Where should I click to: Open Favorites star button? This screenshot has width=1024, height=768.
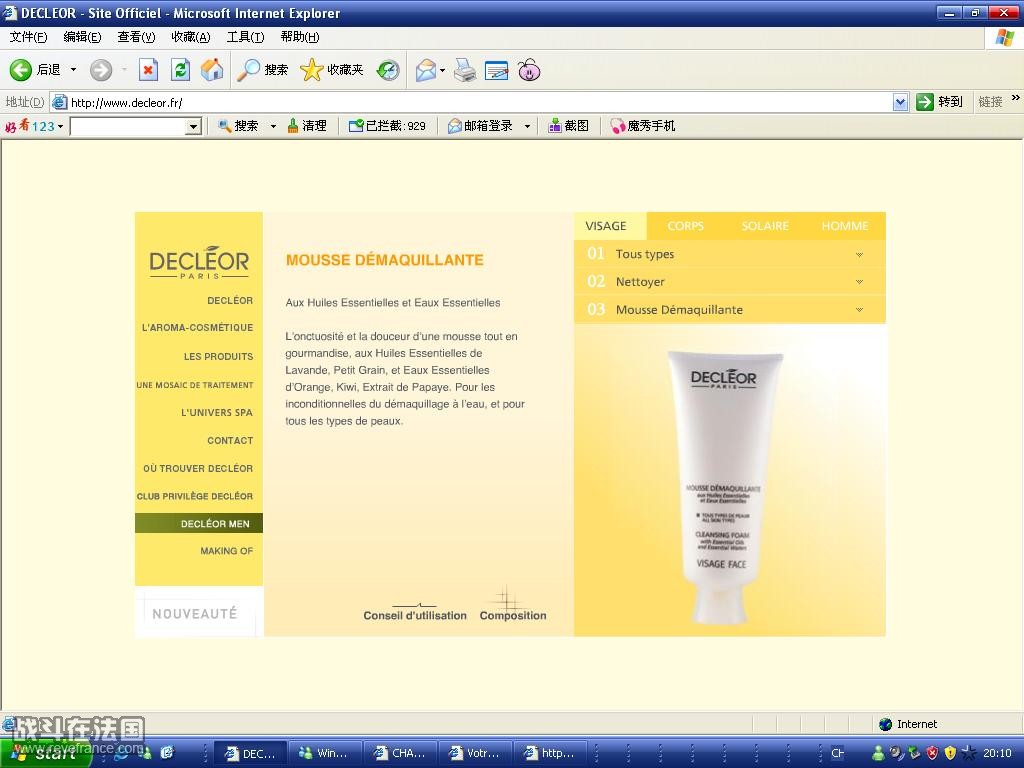pyautogui.click(x=331, y=70)
